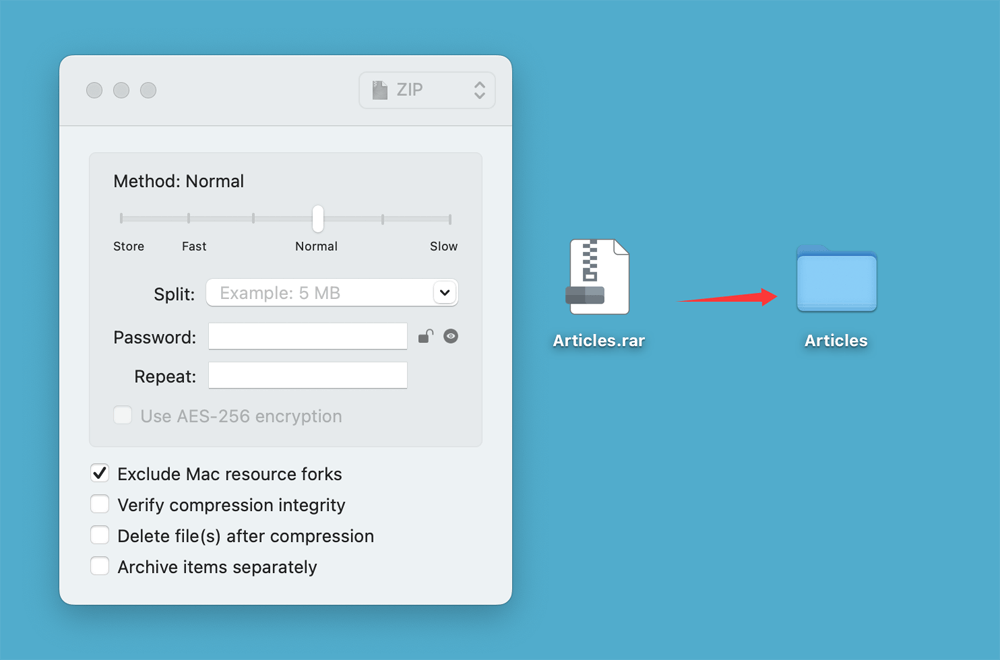The height and width of the screenshot is (660, 1000).
Task: Click the eye icon to reveal password
Action: [450, 337]
